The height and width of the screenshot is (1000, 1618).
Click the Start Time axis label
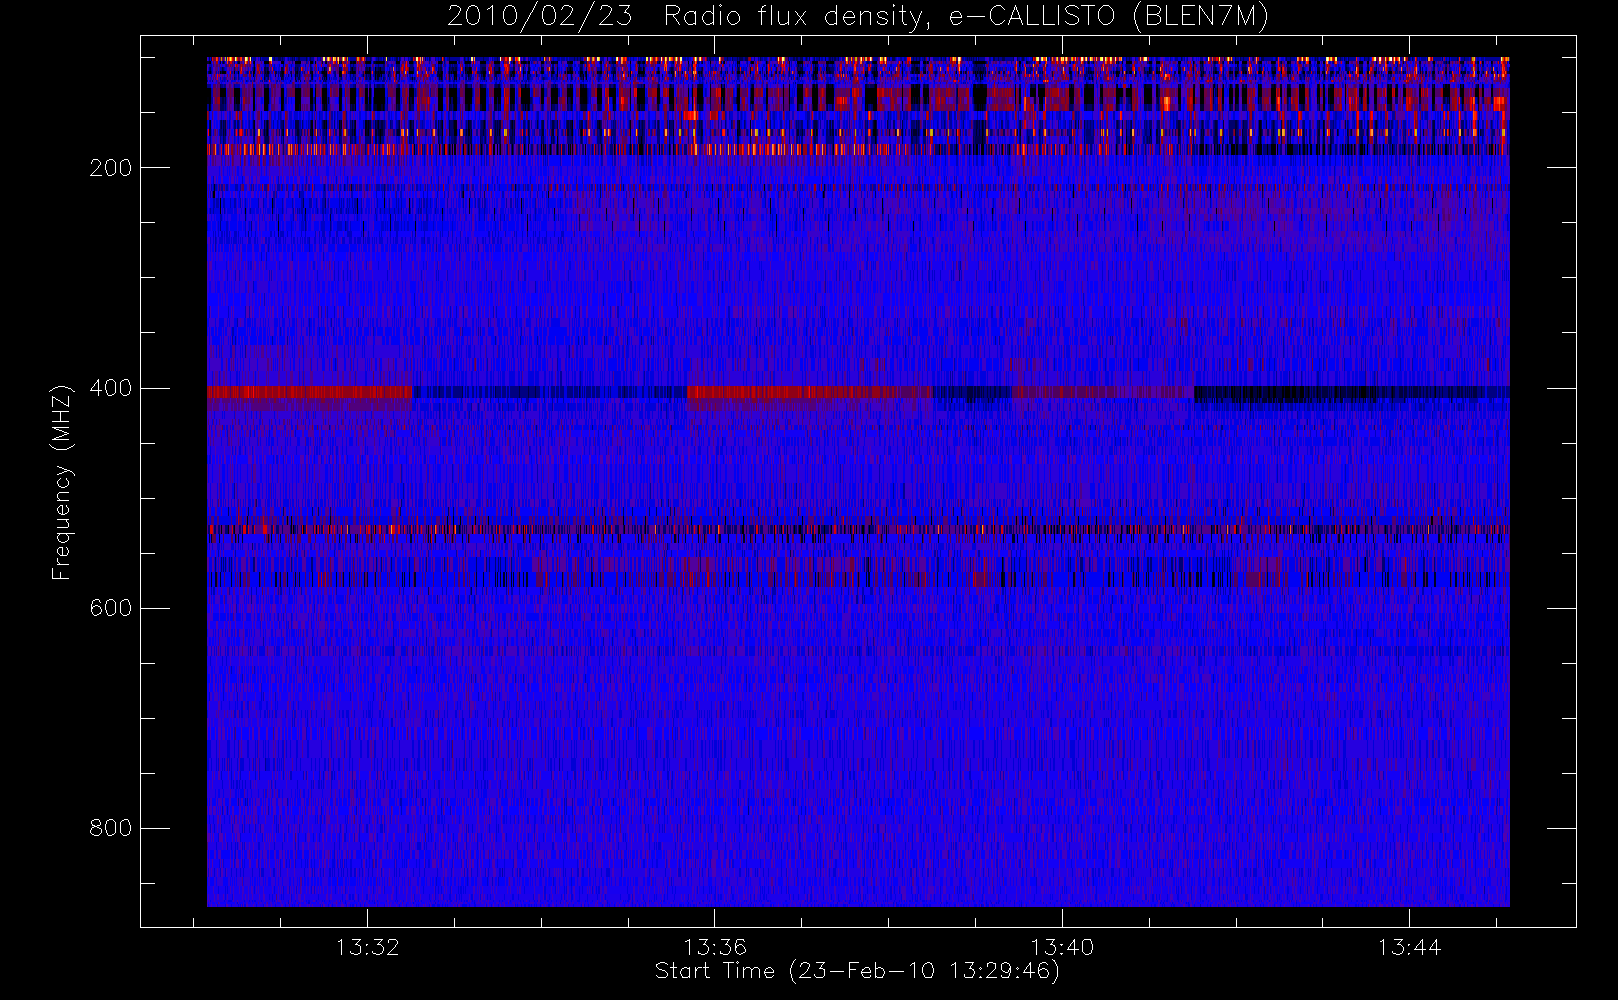pyautogui.click(x=857, y=971)
